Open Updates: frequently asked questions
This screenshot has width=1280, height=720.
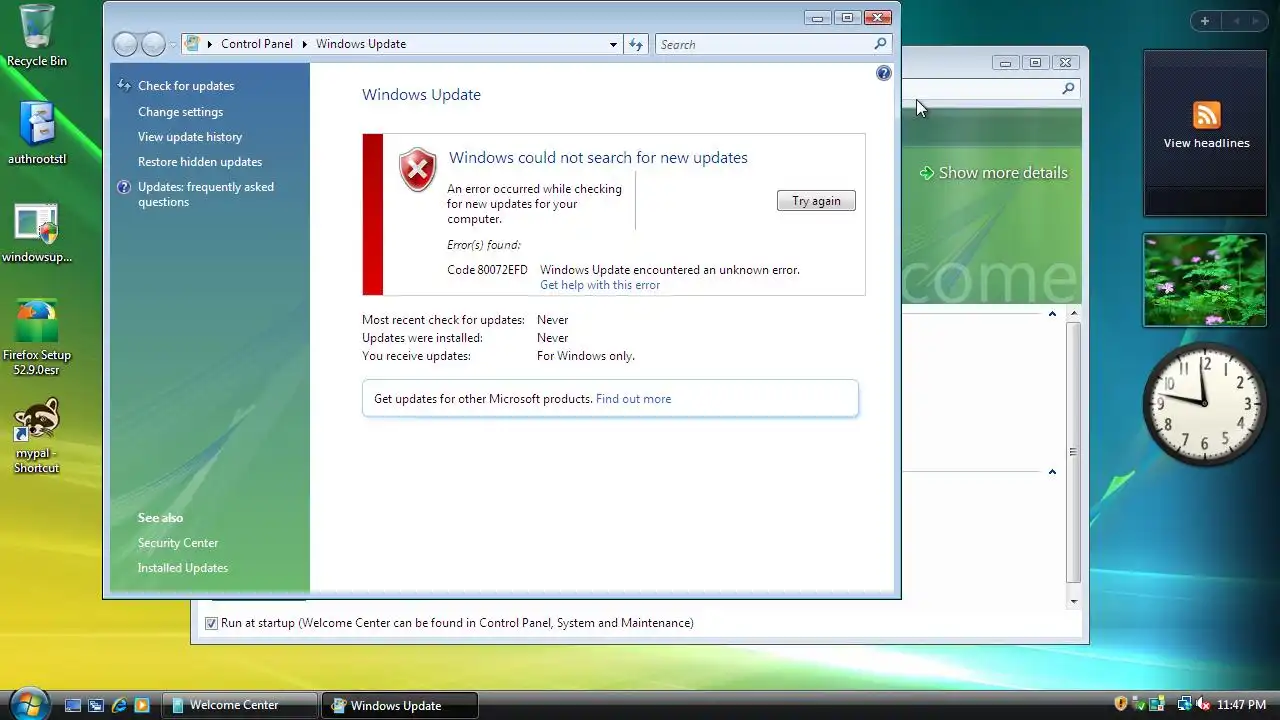pos(206,194)
